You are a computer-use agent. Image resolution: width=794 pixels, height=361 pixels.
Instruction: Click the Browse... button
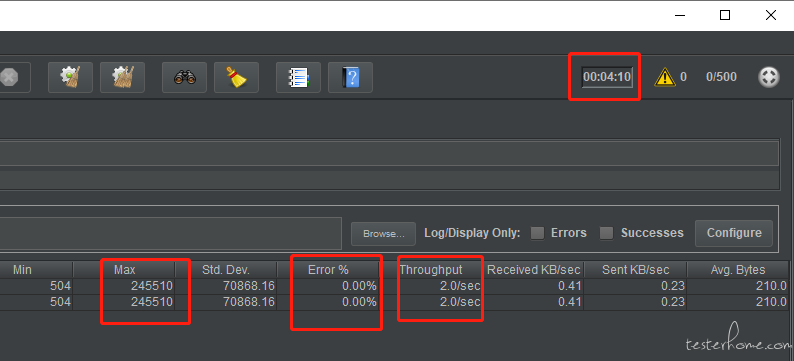(x=383, y=234)
